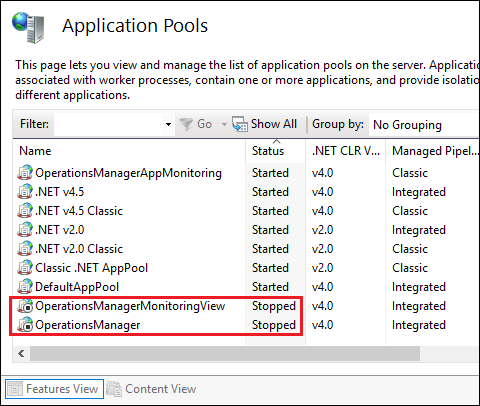Click the Classic .NET AppPool icon
This screenshot has height=406, width=480.
[25, 268]
